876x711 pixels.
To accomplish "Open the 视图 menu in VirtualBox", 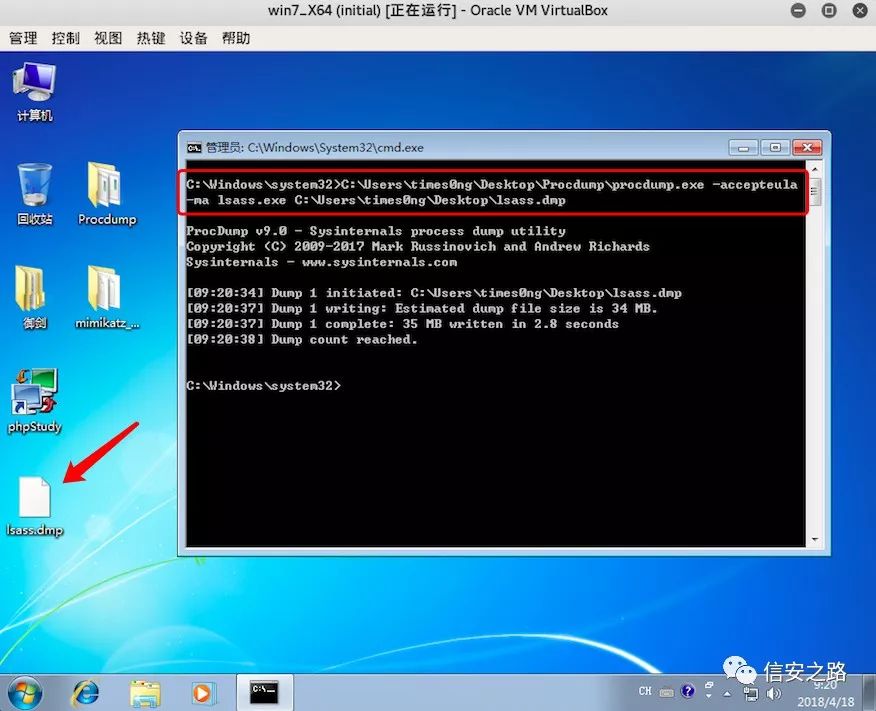I will [108, 38].
